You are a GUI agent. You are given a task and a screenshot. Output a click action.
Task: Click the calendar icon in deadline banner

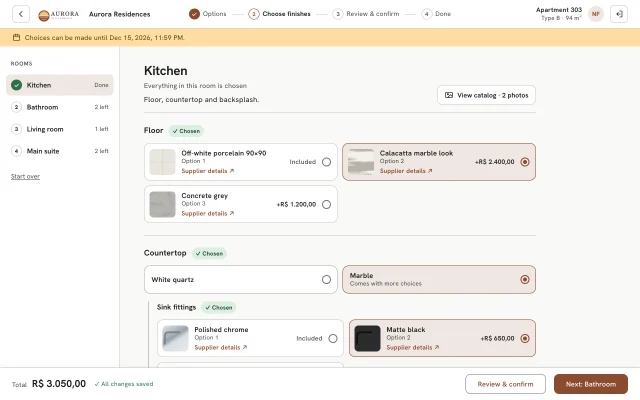(16, 38)
